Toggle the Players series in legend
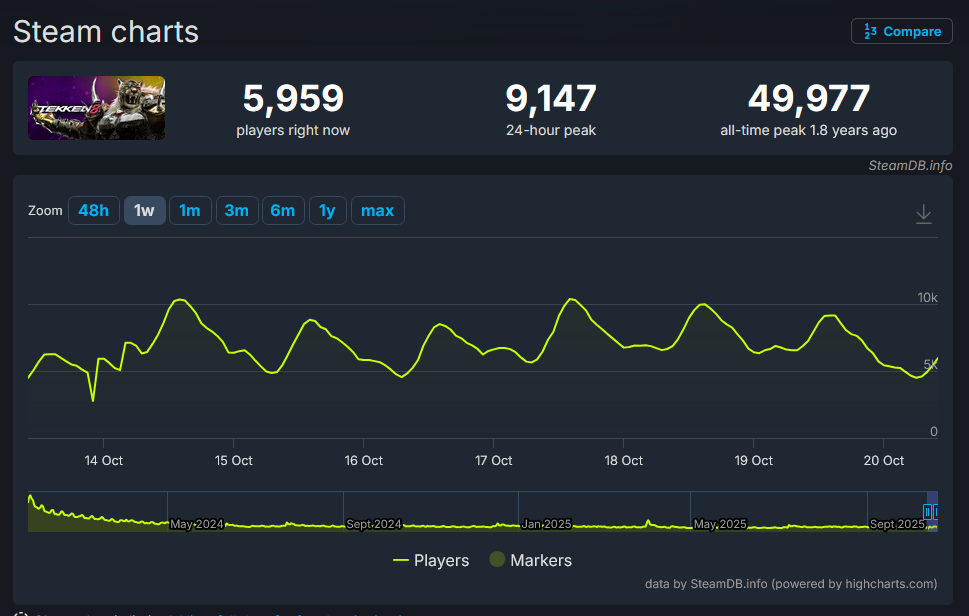 click(431, 560)
